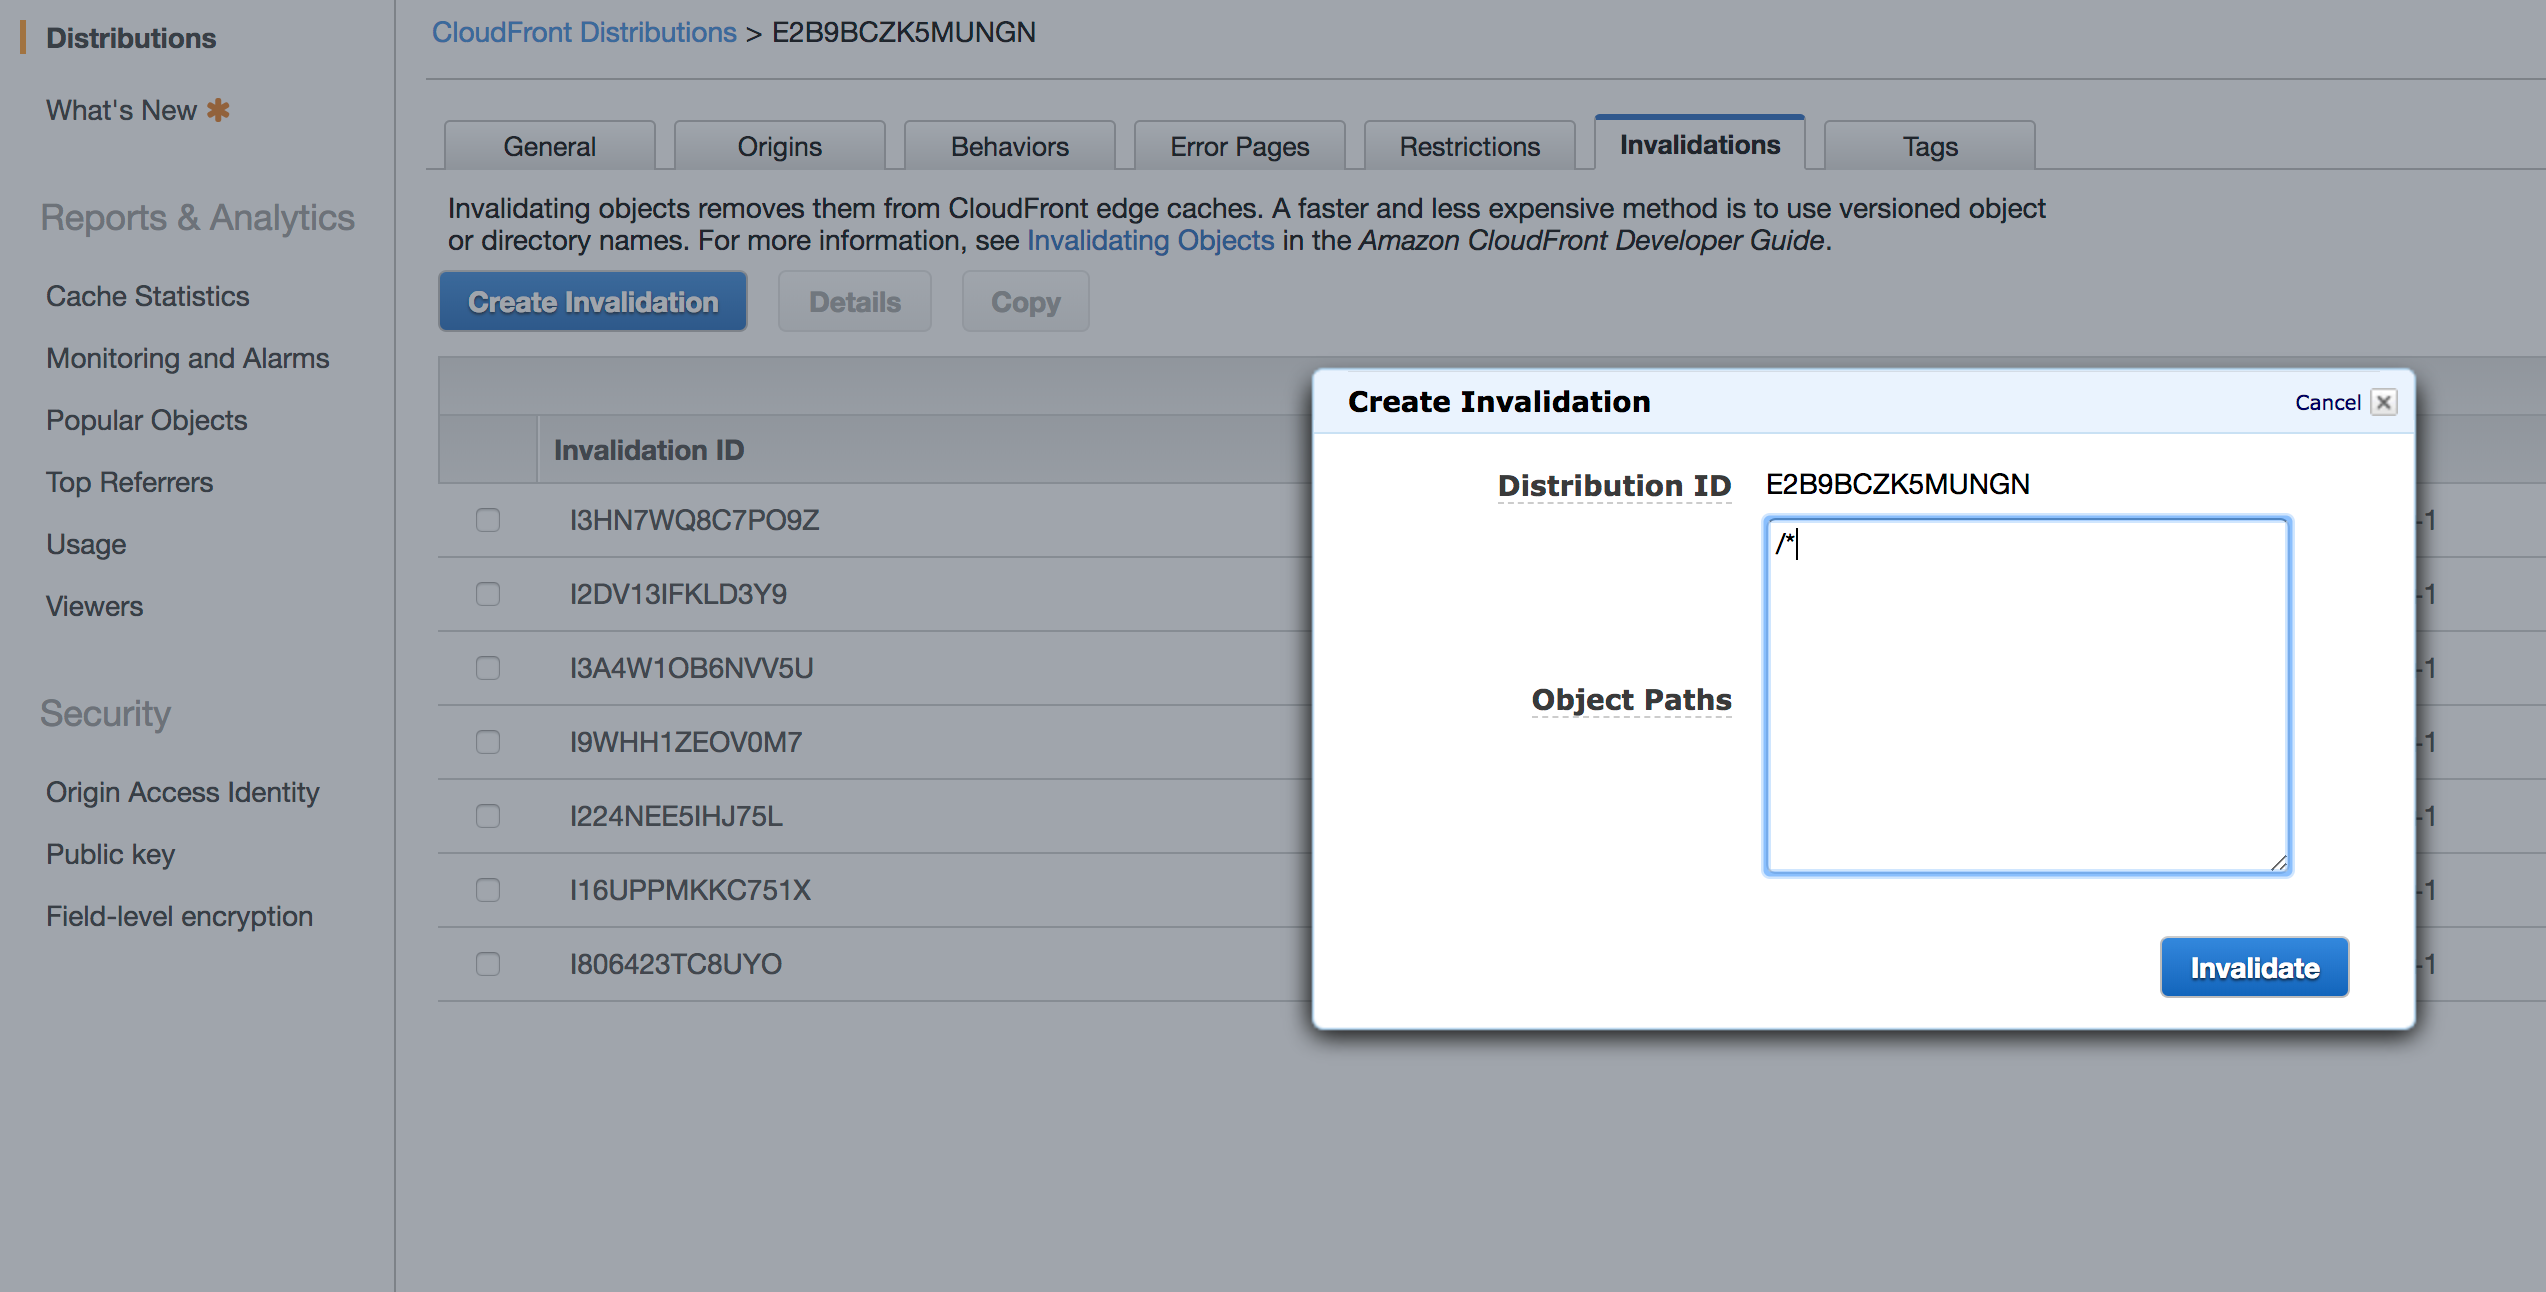Close the Create Invalidation dialog X icon

coord(2384,402)
